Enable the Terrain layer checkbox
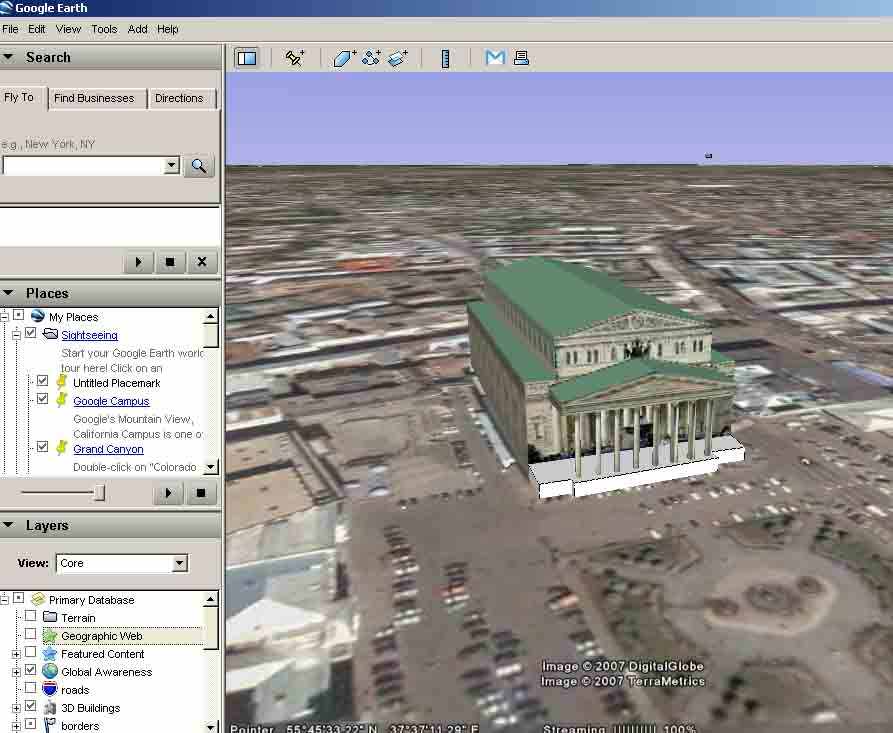The image size is (893, 733). pos(31,616)
